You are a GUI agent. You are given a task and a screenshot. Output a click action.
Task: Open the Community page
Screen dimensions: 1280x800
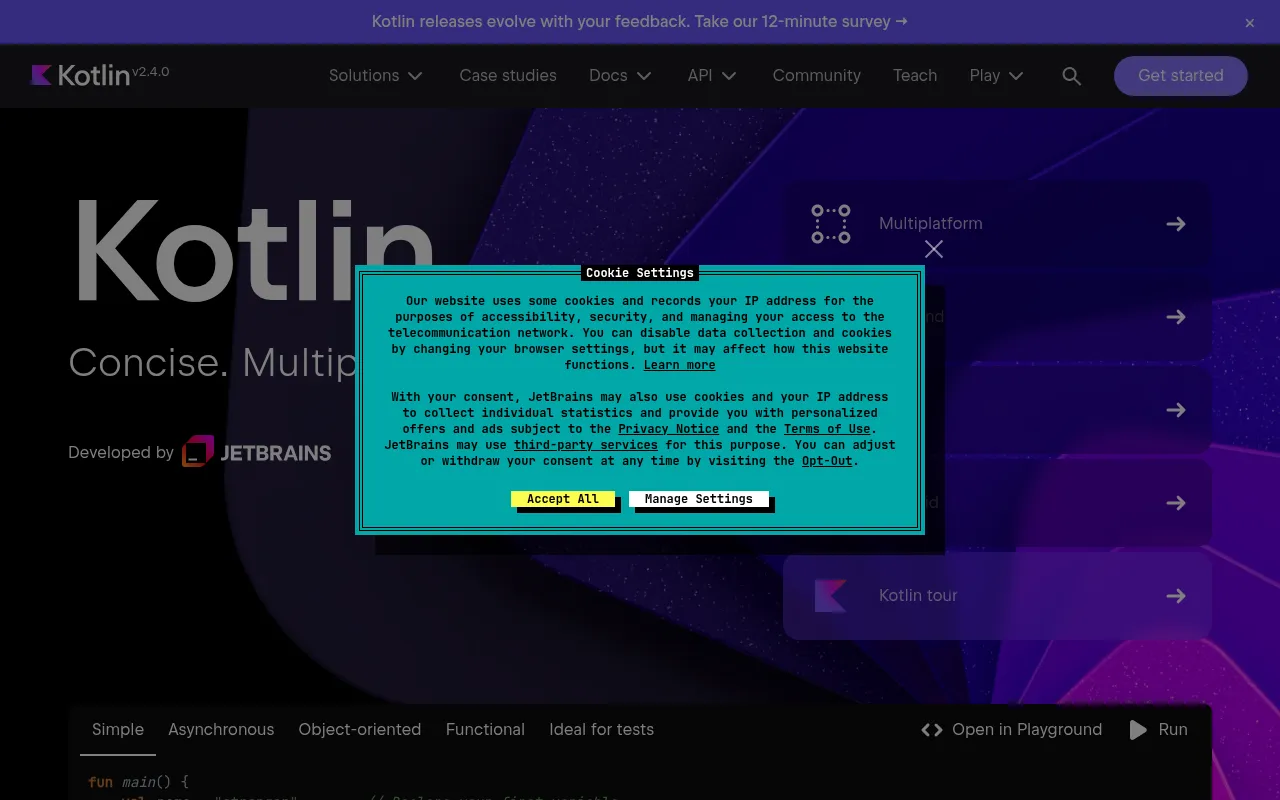tap(816, 76)
